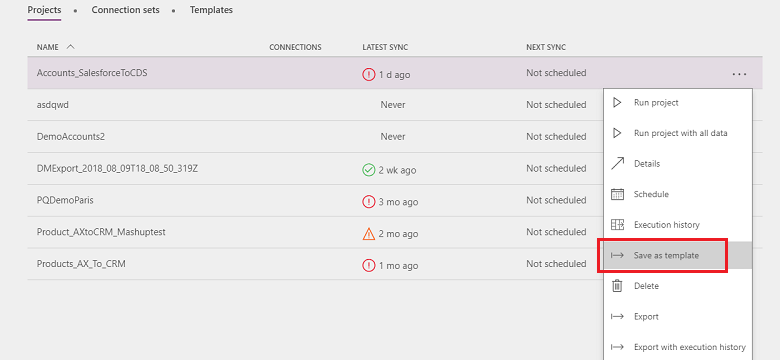Open the ellipsis menu for Accounts_SalesforceToCDS
This screenshot has width=780, height=360.
[739, 74]
